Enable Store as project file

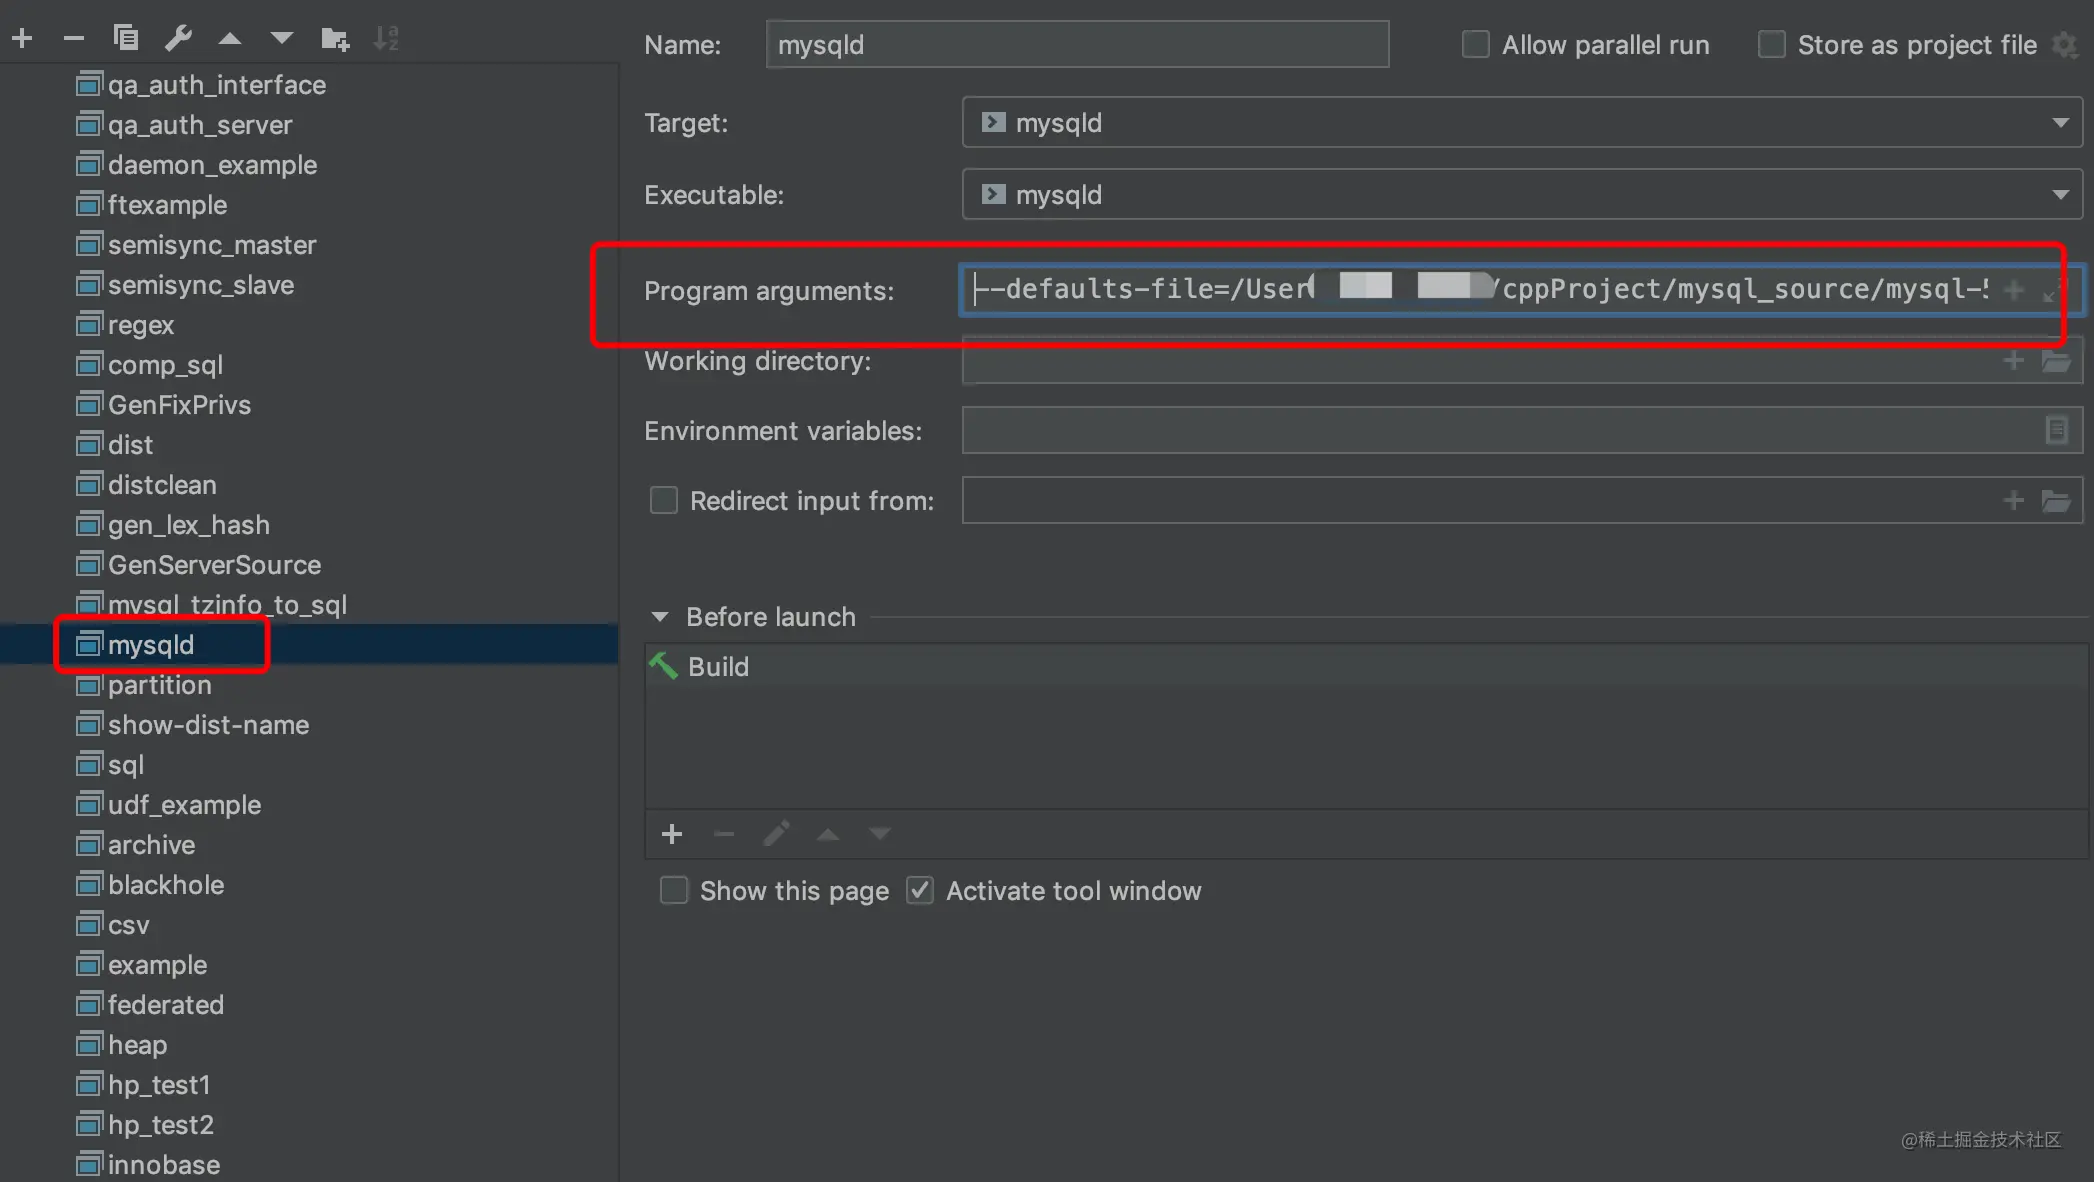[1772, 45]
